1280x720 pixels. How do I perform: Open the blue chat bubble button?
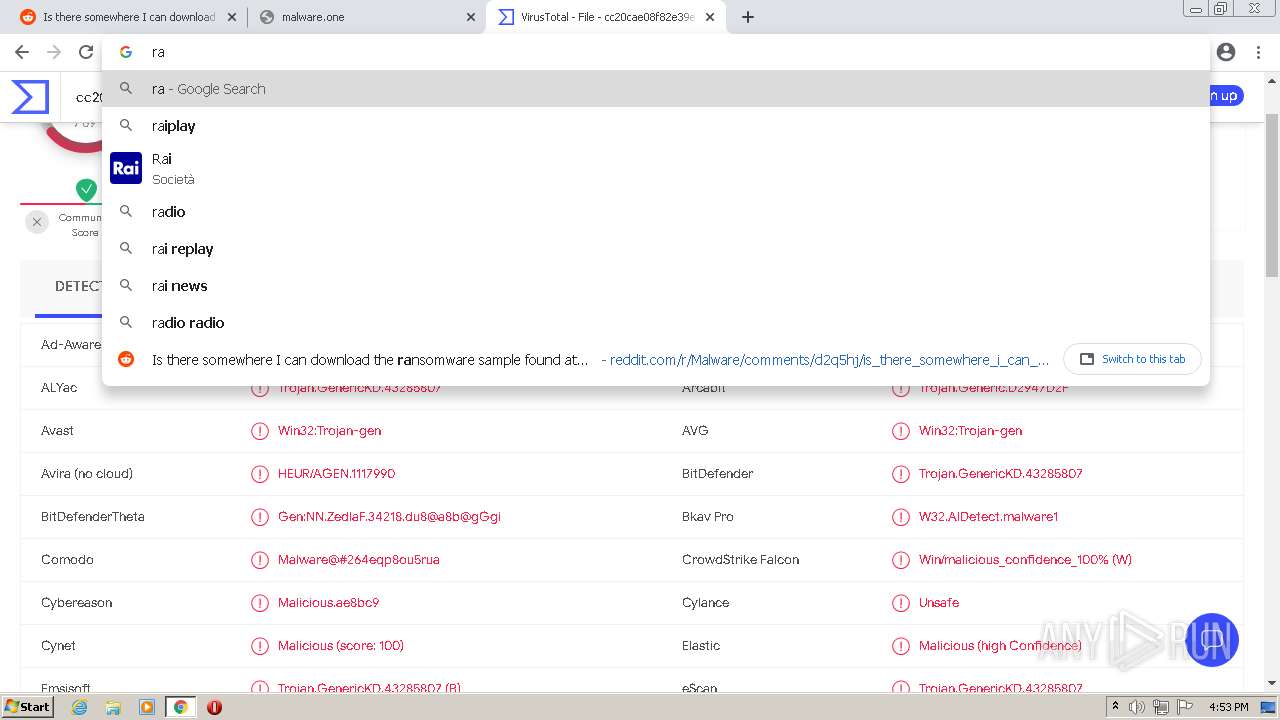click(x=1212, y=640)
